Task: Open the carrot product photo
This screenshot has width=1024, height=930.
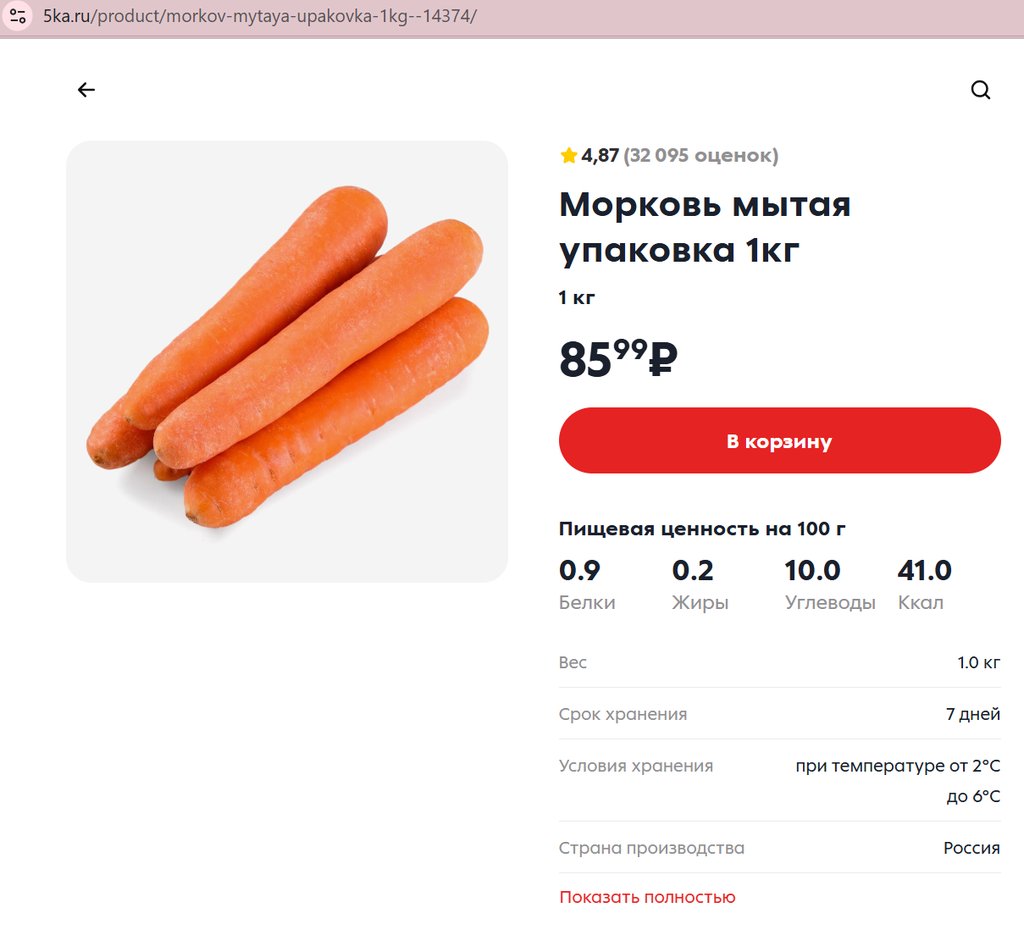Action: click(287, 361)
